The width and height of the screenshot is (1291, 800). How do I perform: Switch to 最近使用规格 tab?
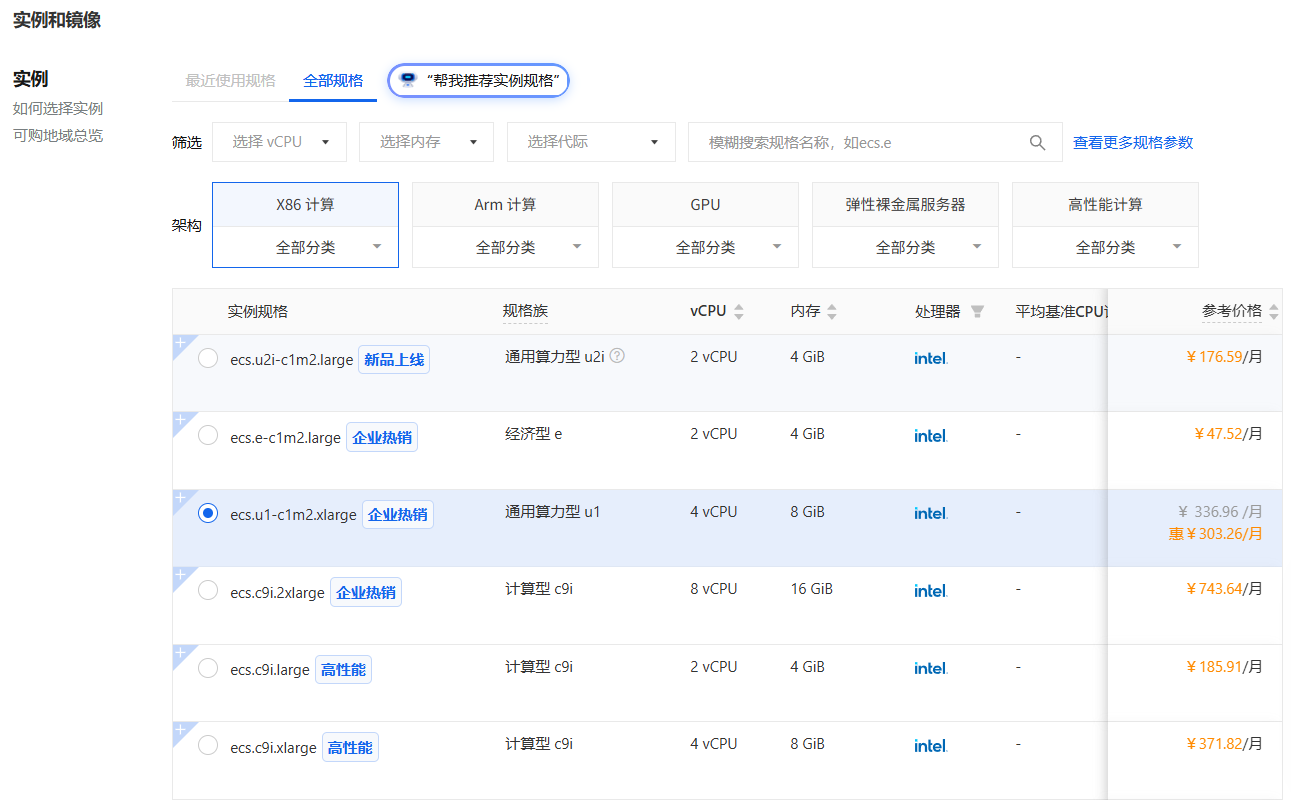pyautogui.click(x=230, y=81)
